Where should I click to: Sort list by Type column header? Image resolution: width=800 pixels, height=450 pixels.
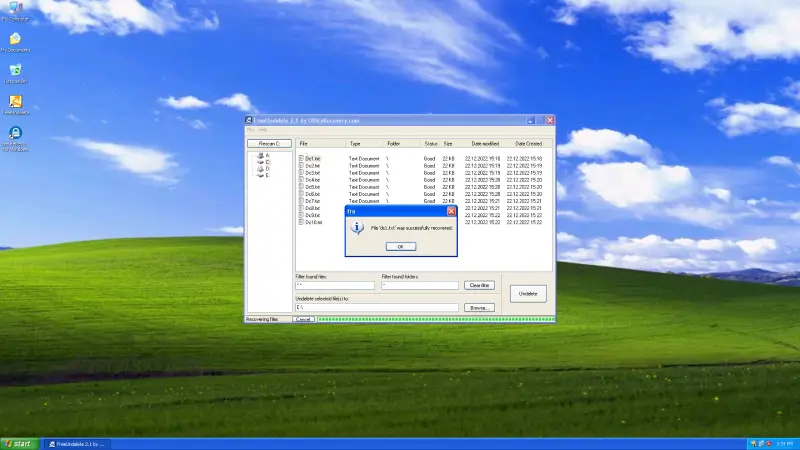(x=364, y=144)
